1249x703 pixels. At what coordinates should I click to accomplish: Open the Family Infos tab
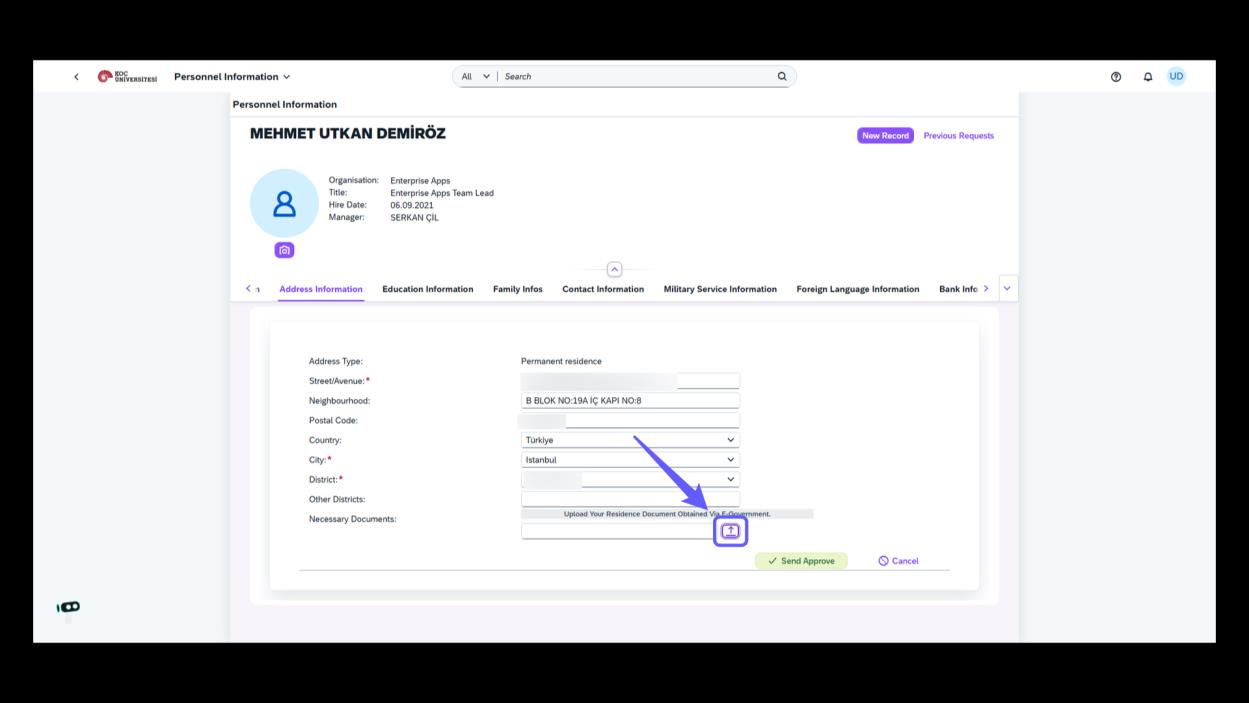coord(518,289)
